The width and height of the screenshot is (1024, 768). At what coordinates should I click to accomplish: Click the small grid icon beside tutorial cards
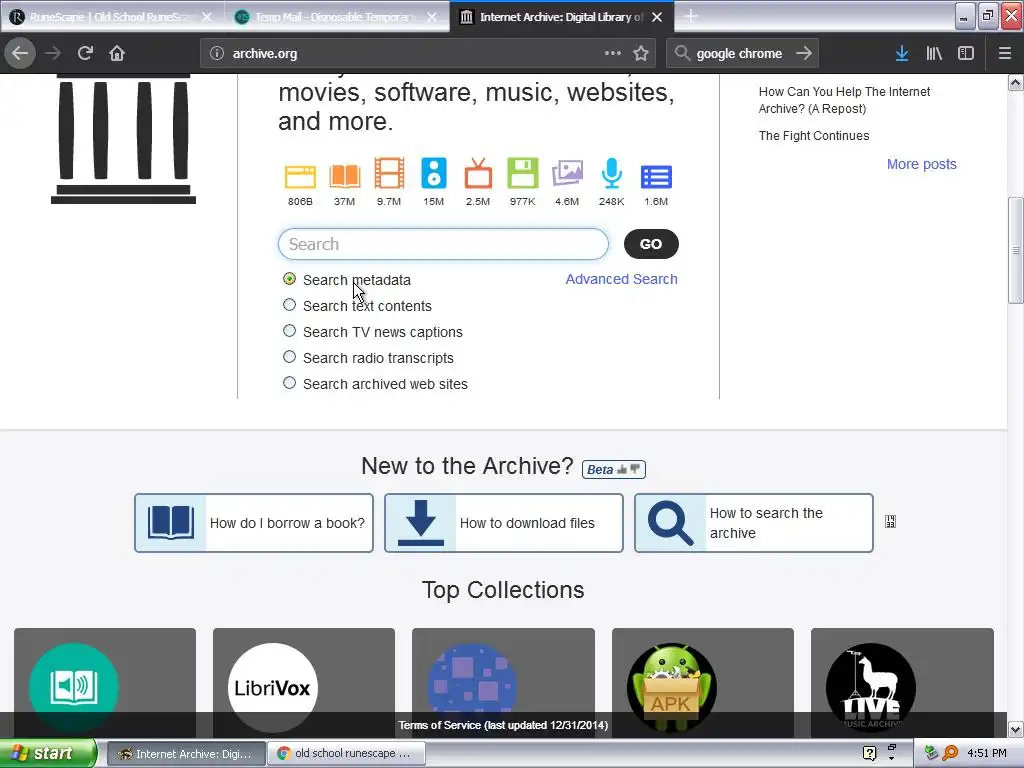890,521
